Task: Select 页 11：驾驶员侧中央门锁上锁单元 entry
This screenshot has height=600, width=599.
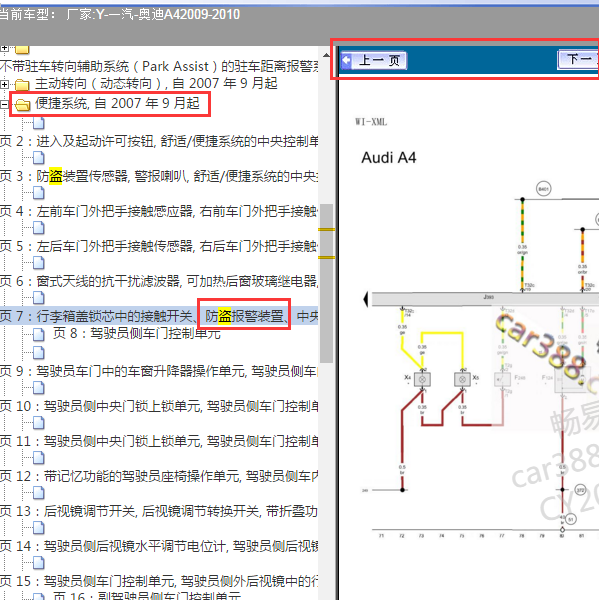Action: 159,441
